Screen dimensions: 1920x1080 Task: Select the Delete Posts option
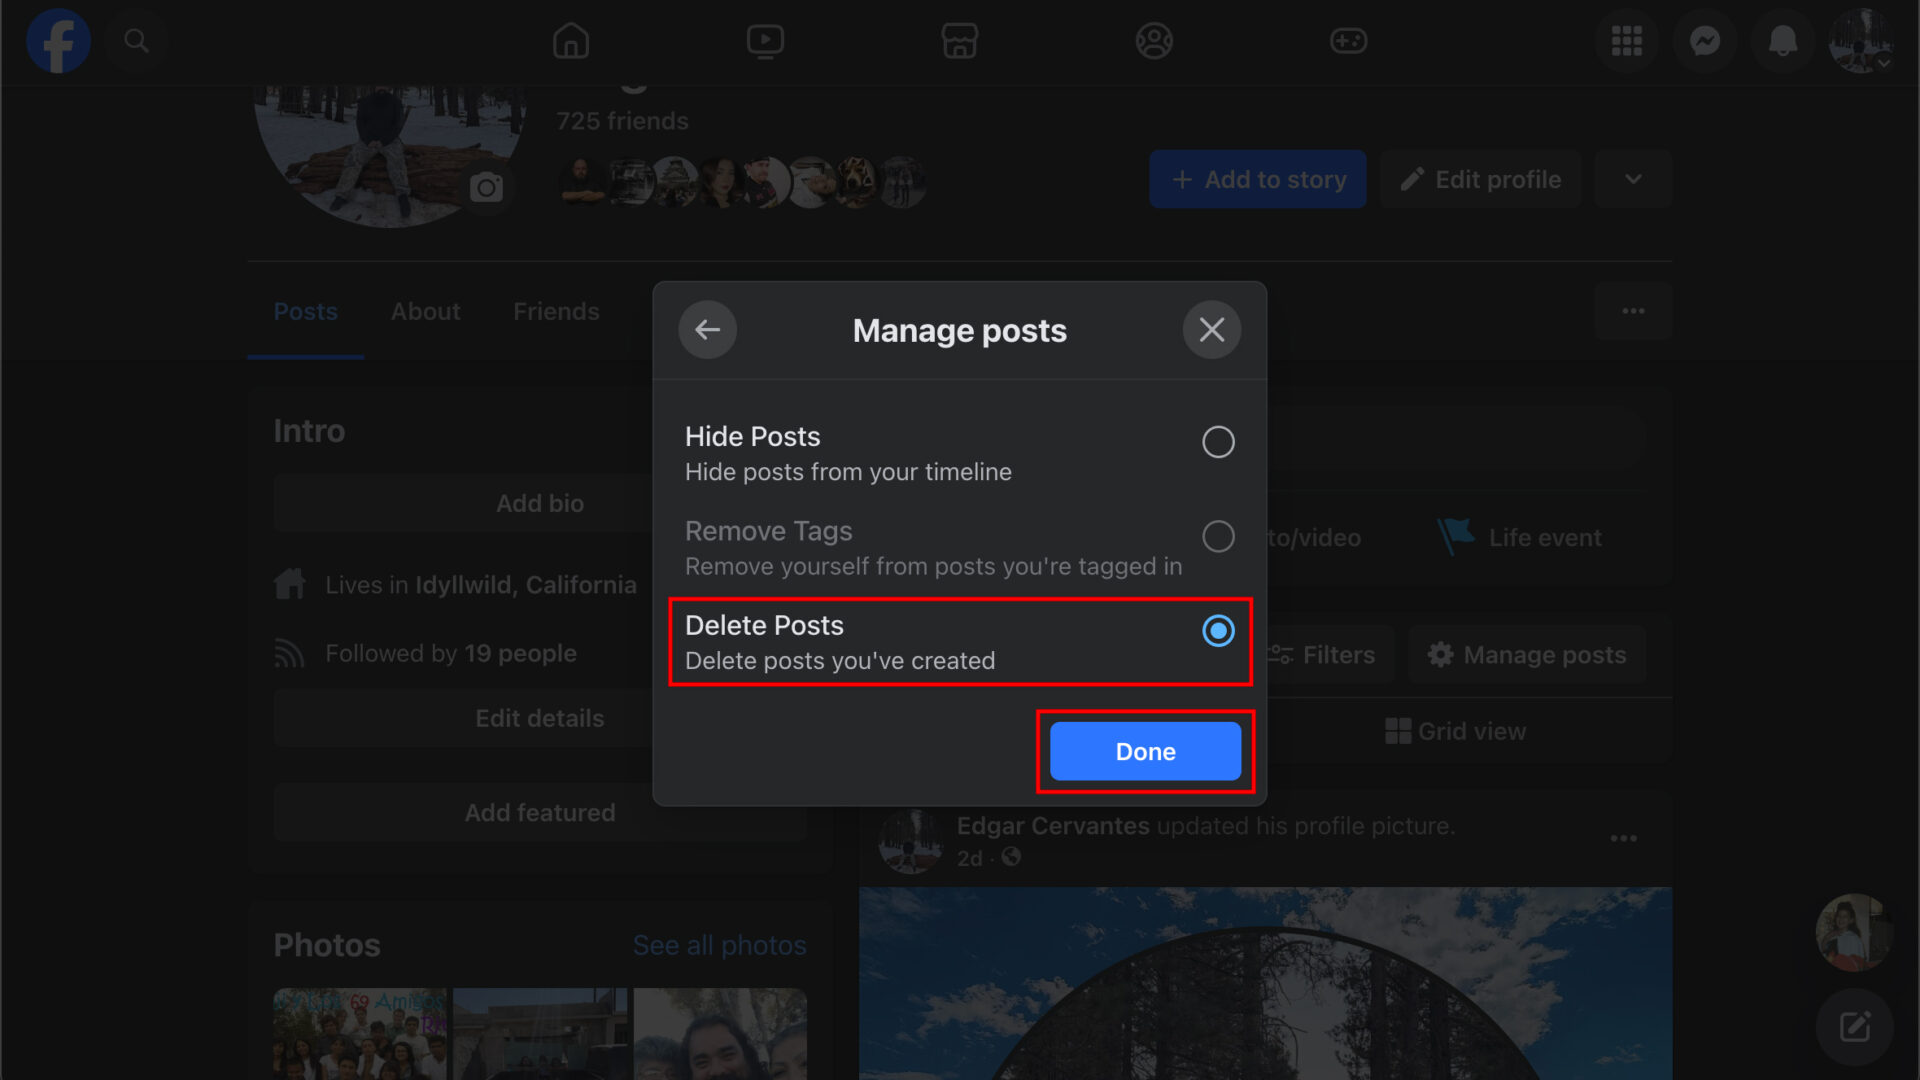(x=1218, y=631)
